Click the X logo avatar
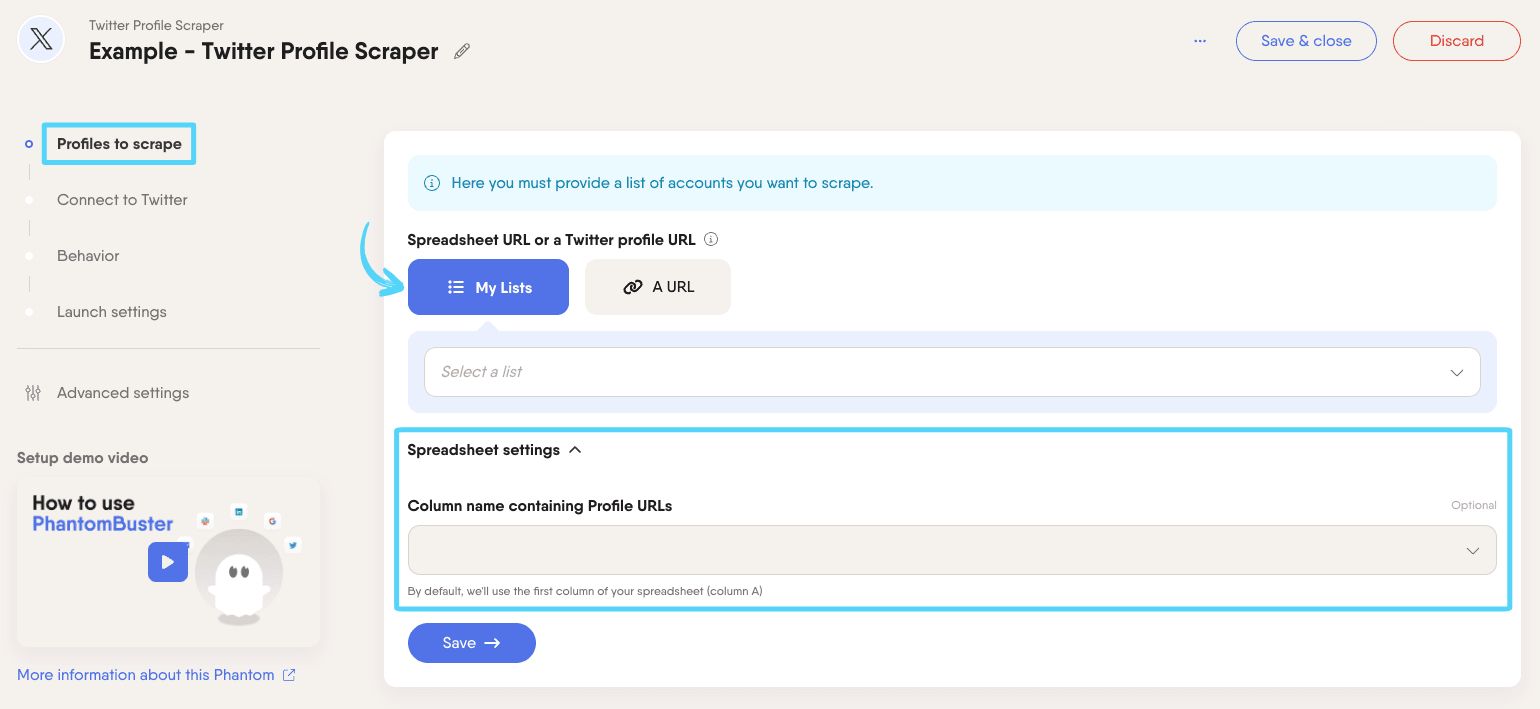 40,39
